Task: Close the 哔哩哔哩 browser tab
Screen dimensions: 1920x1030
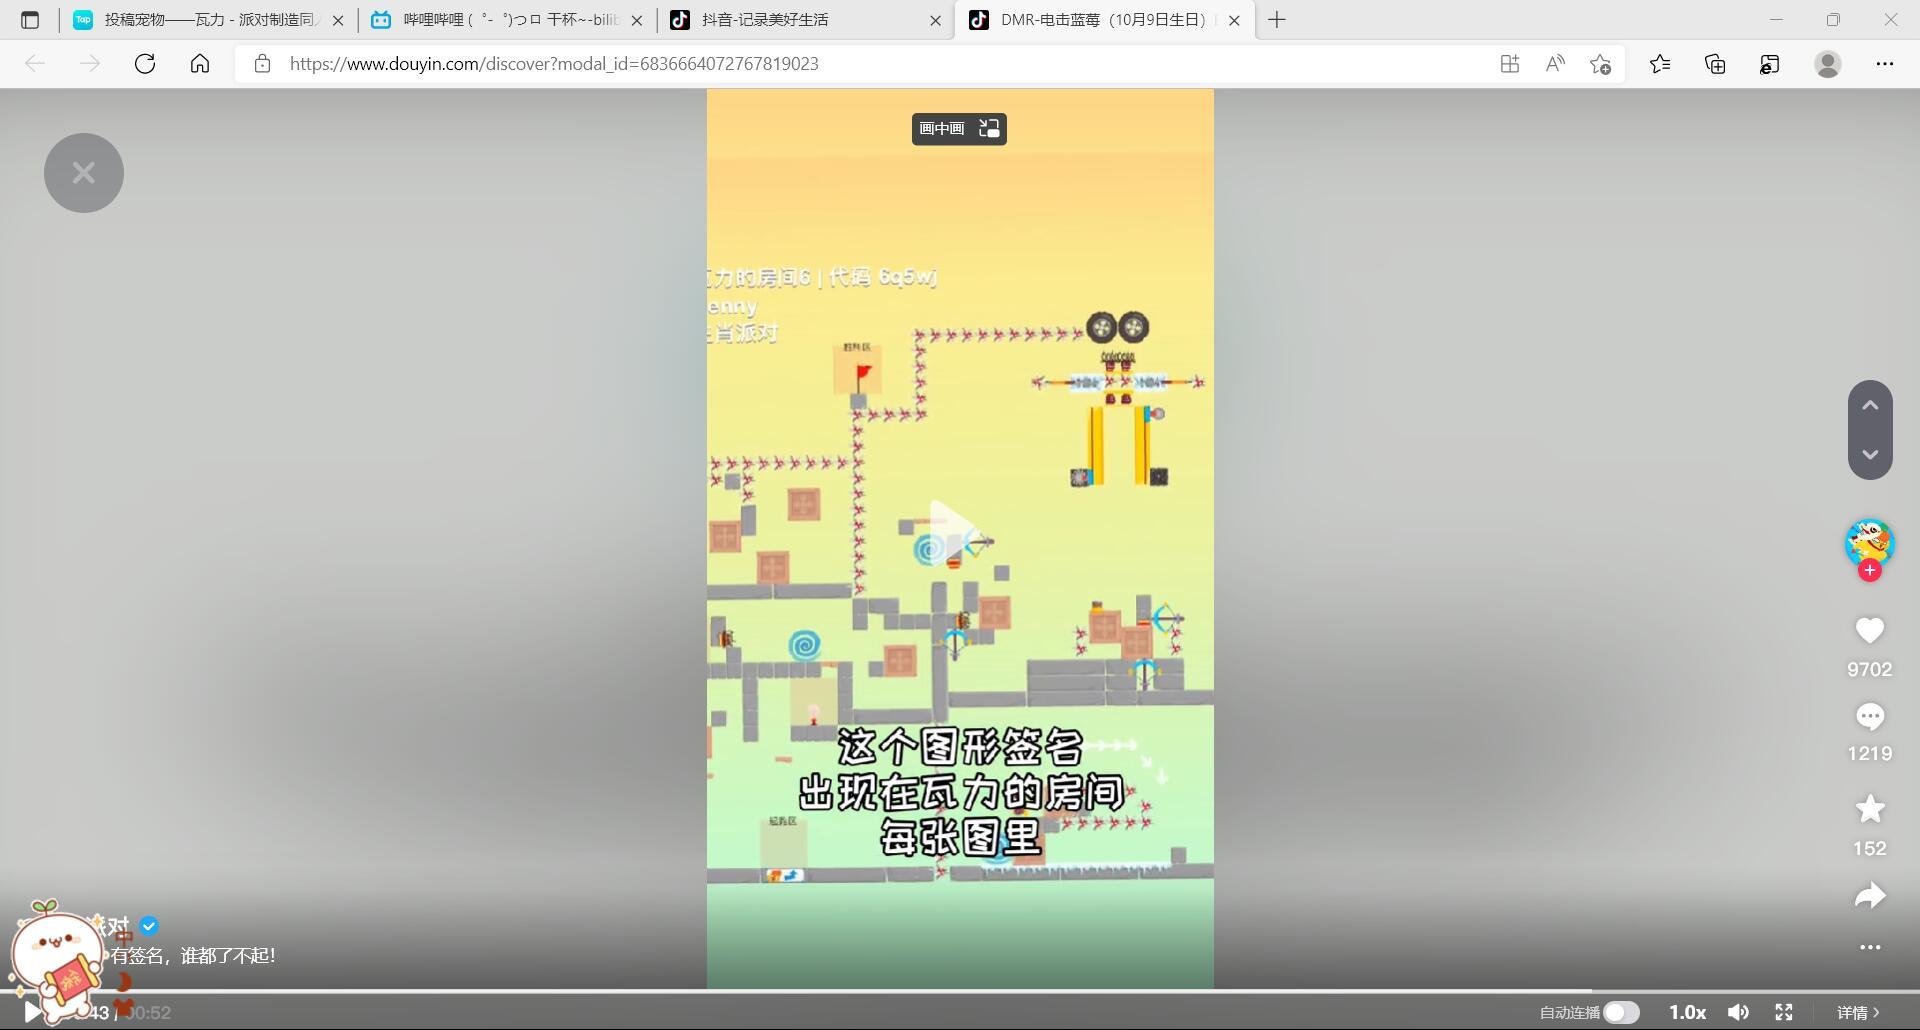Action: pos(637,20)
